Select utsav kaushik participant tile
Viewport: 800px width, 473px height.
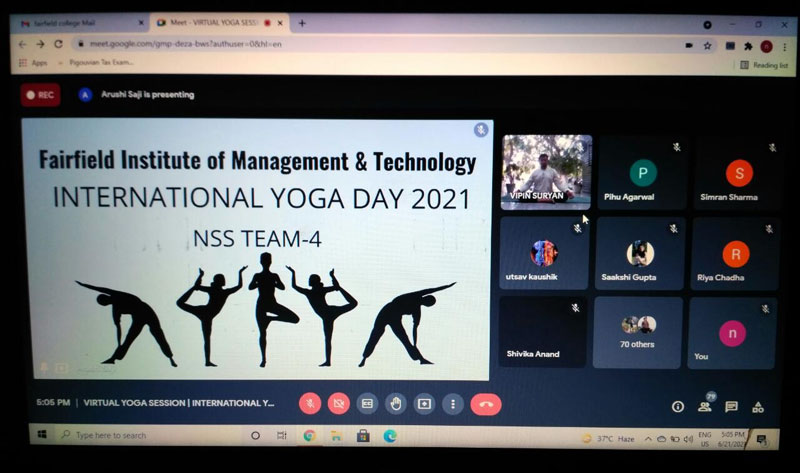point(544,253)
